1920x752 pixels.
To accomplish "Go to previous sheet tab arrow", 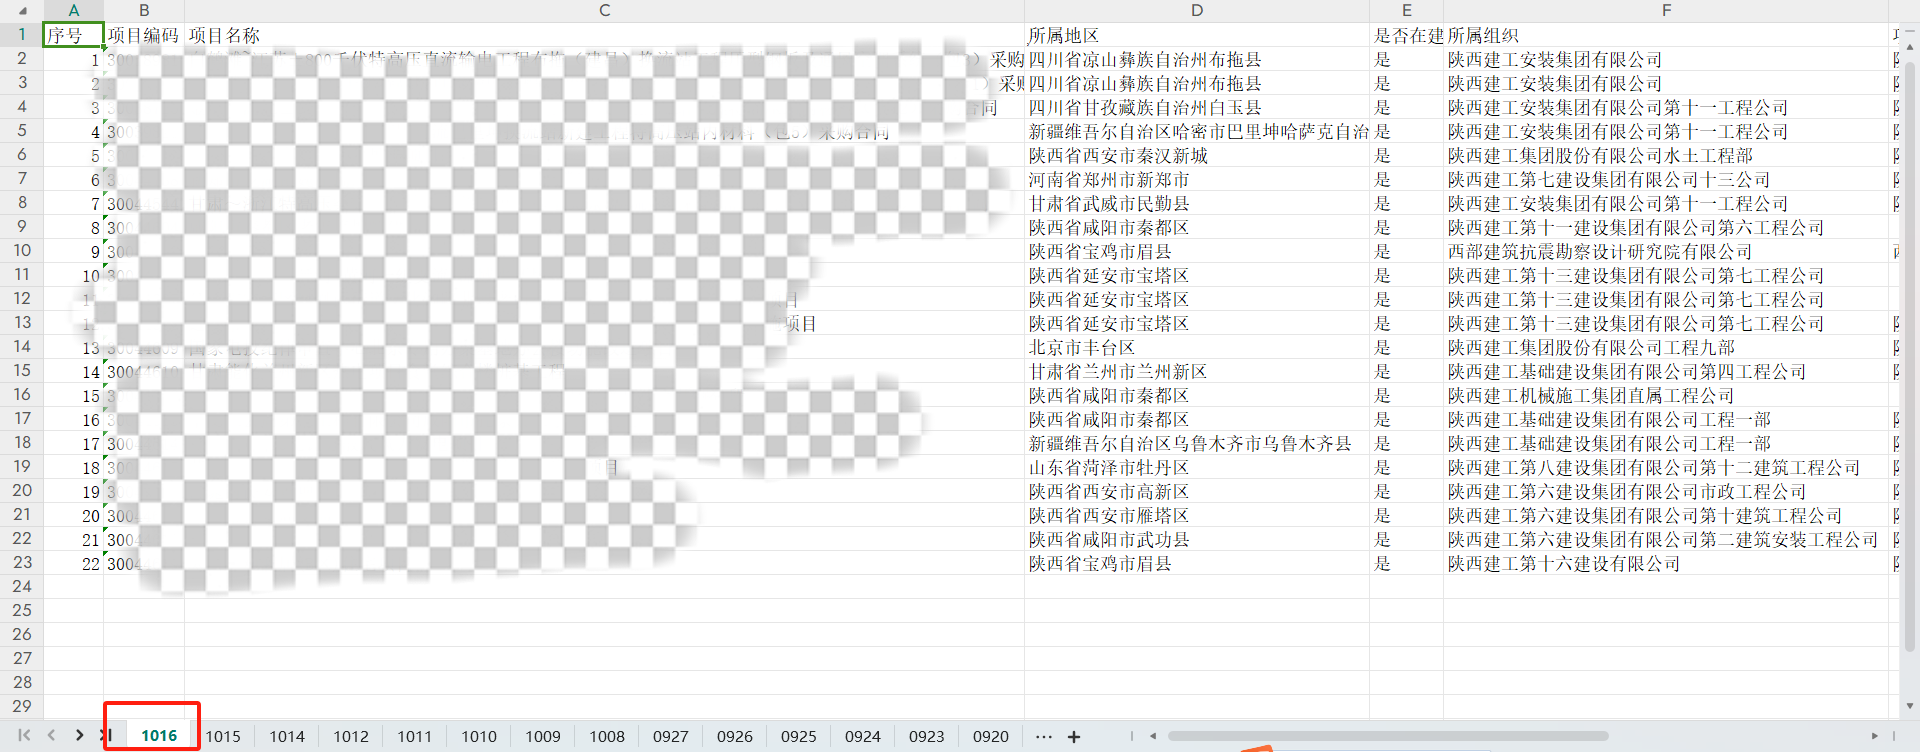I will [51, 736].
